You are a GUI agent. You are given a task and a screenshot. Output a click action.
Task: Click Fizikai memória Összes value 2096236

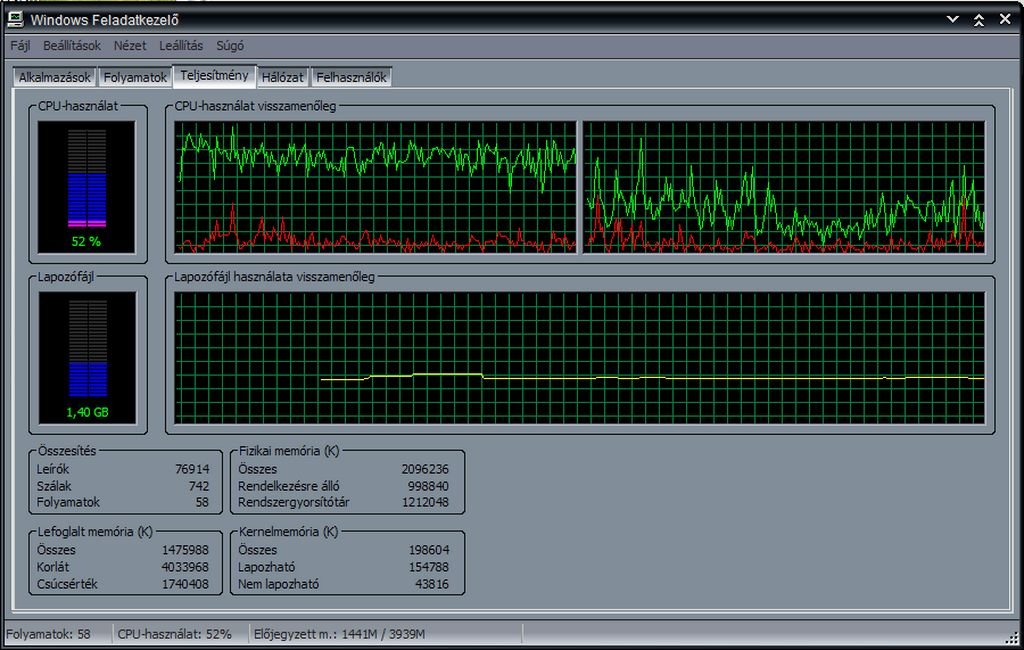point(425,469)
